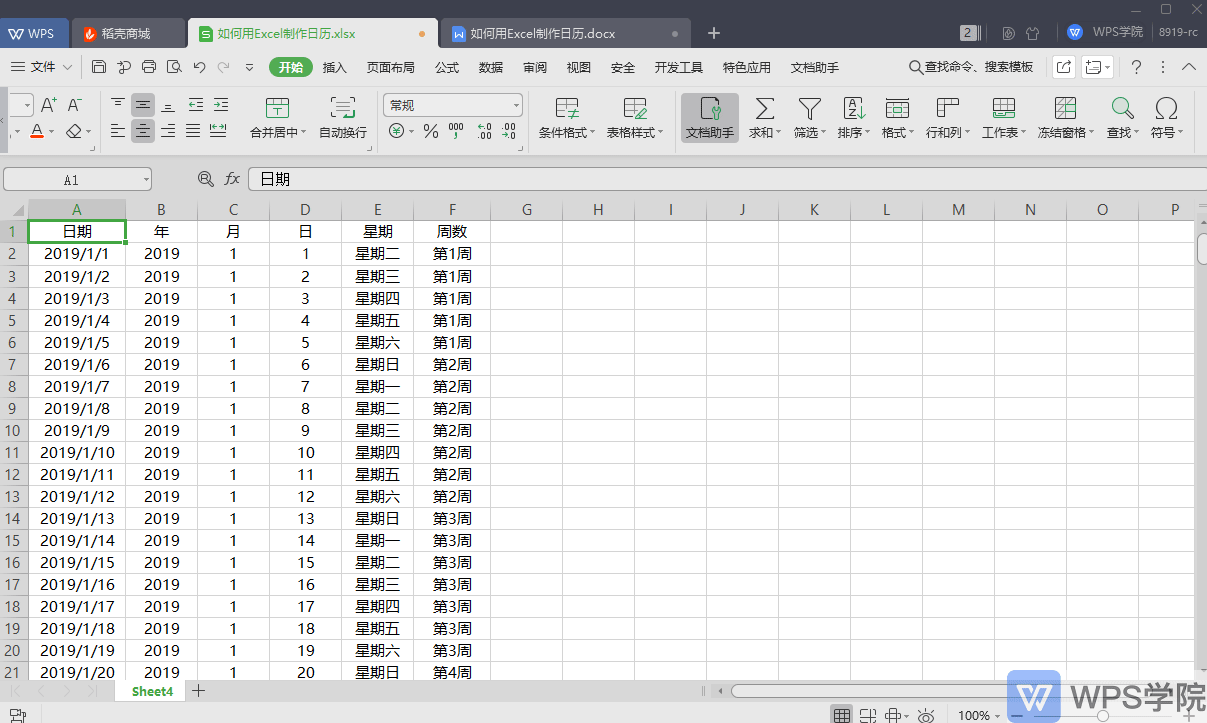1207x723 pixels.
Task: Open the 文件 file menu
Action: coord(41,67)
